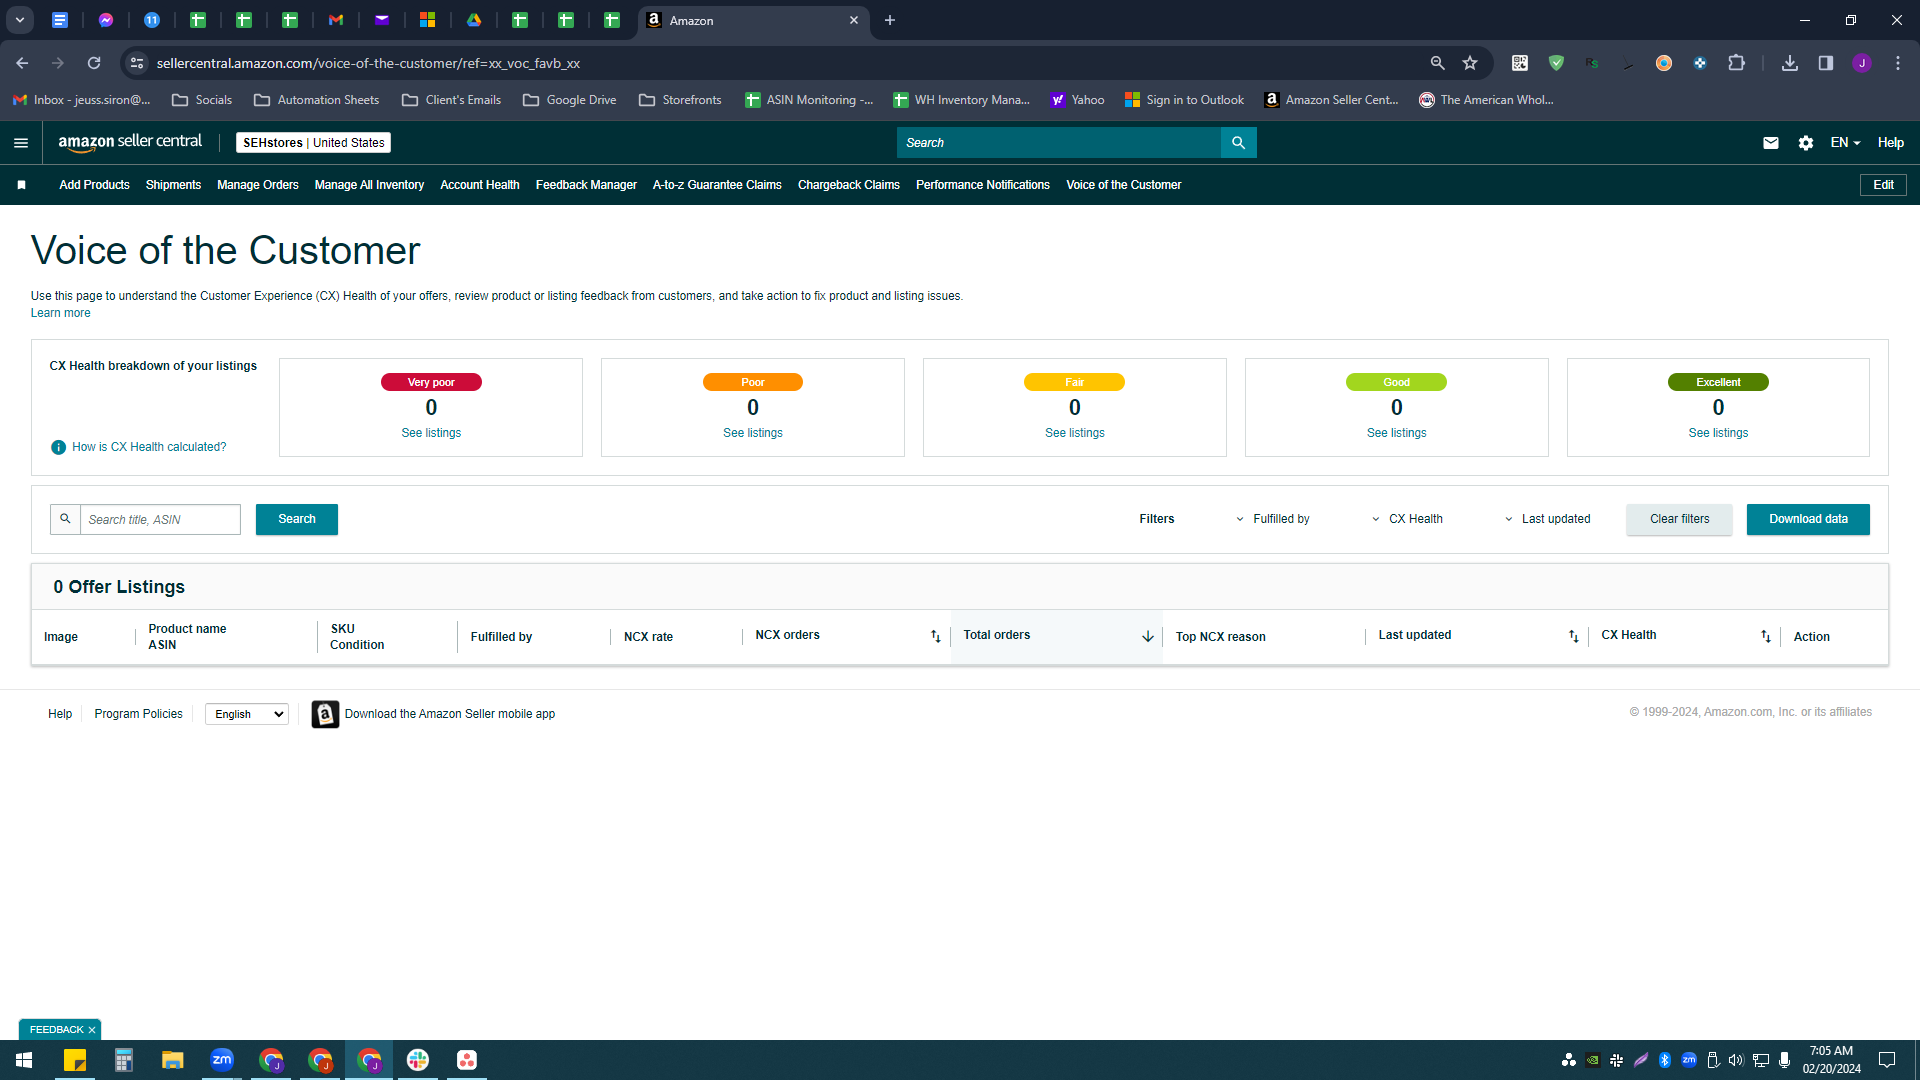Click the Seller Central top search field
The image size is (1920, 1080).
(x=1058, y=143)
